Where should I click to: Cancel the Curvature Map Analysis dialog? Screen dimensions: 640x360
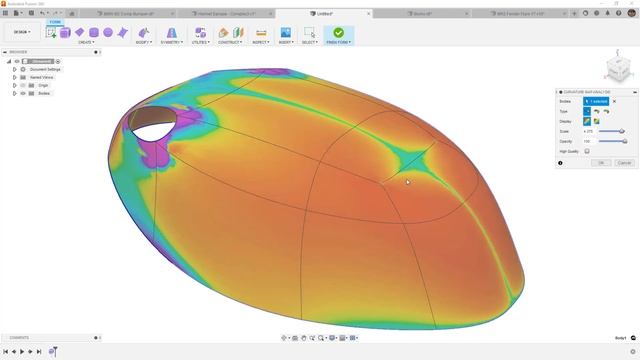click(x=624, y=163)
